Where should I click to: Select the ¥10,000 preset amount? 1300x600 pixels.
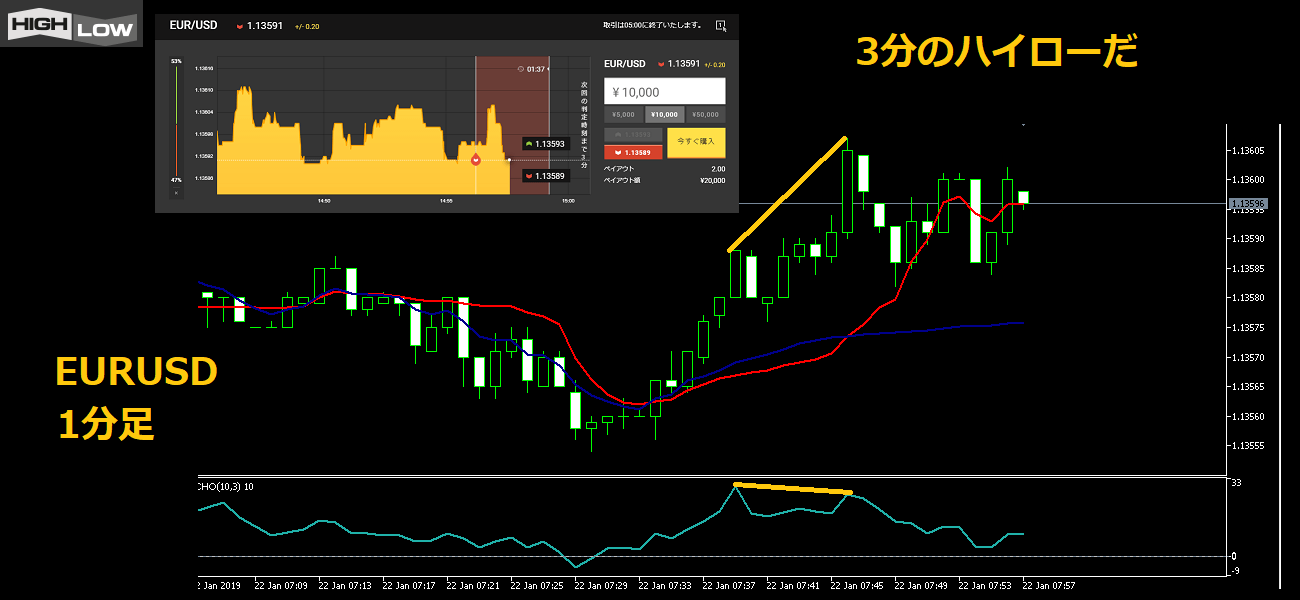point(664,114)
